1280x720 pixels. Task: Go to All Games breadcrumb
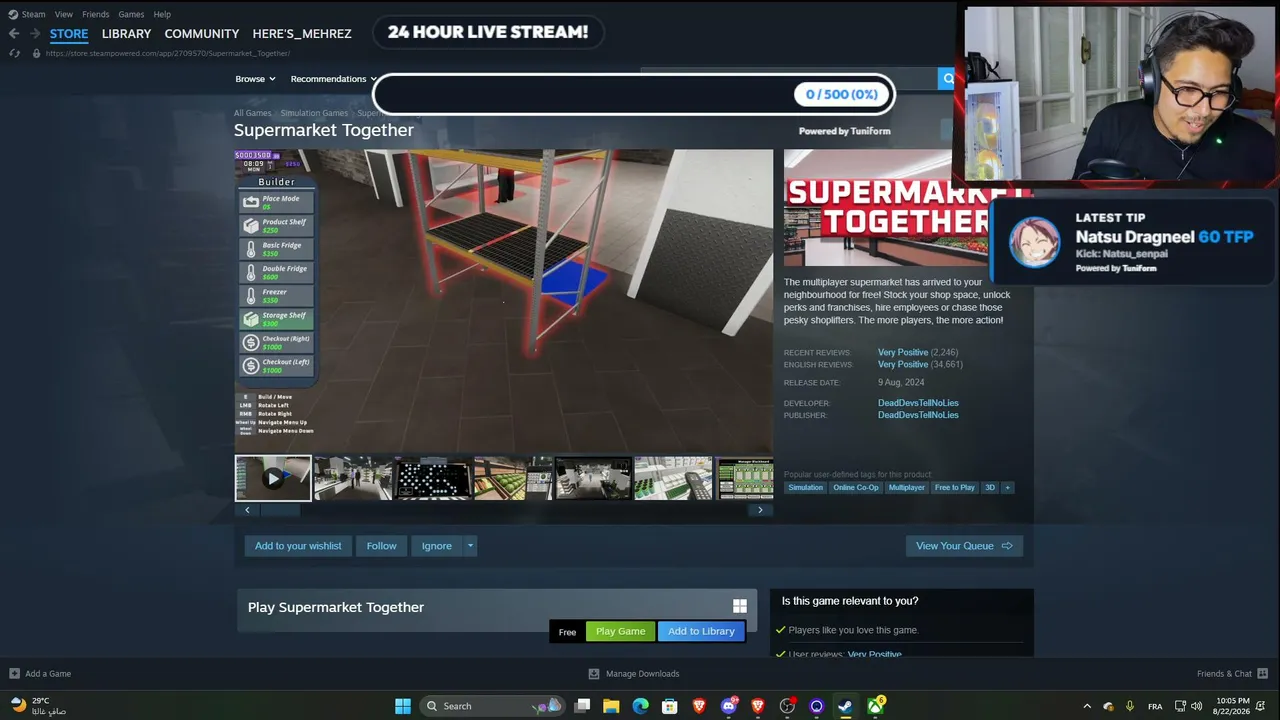click(x=253, y=113)
